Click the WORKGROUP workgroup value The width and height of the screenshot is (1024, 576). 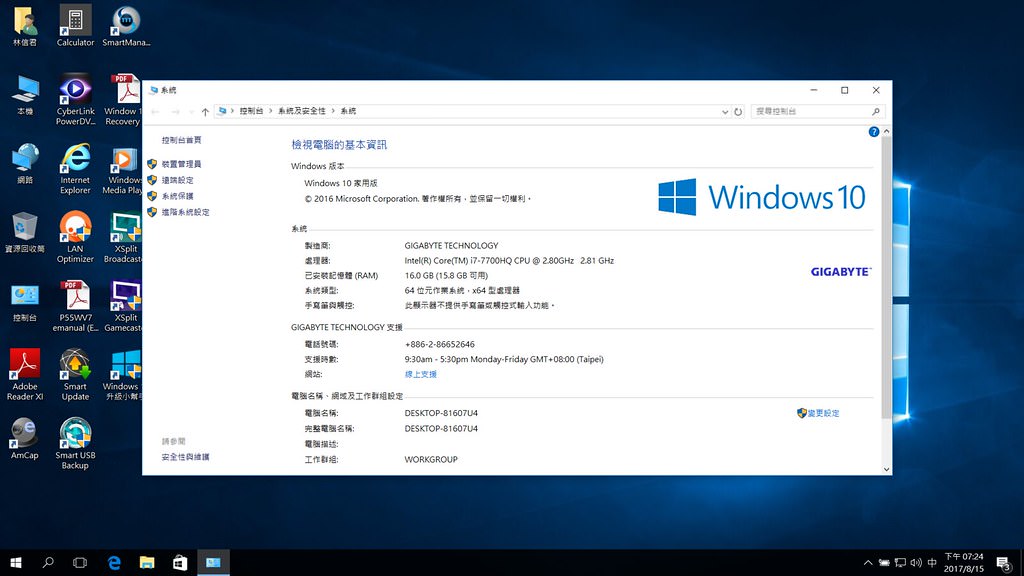click(431, 460)
